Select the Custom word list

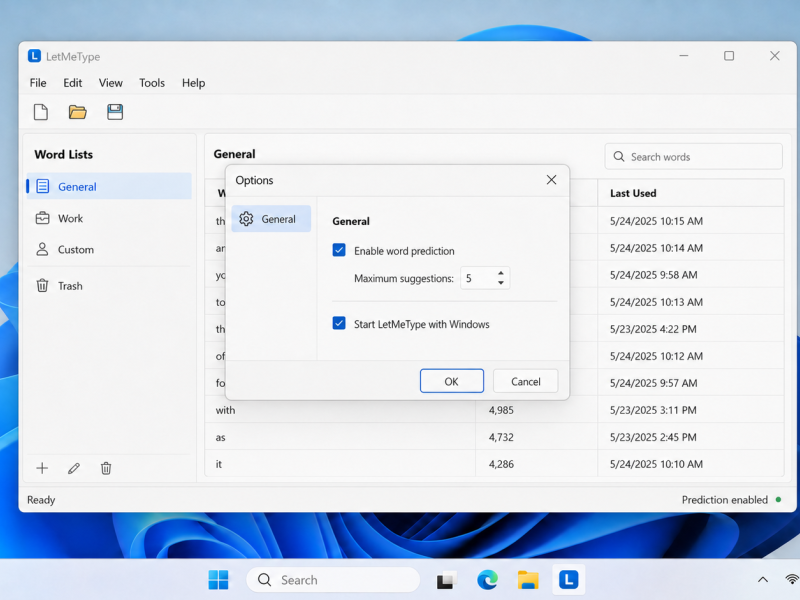coord(109,249)
